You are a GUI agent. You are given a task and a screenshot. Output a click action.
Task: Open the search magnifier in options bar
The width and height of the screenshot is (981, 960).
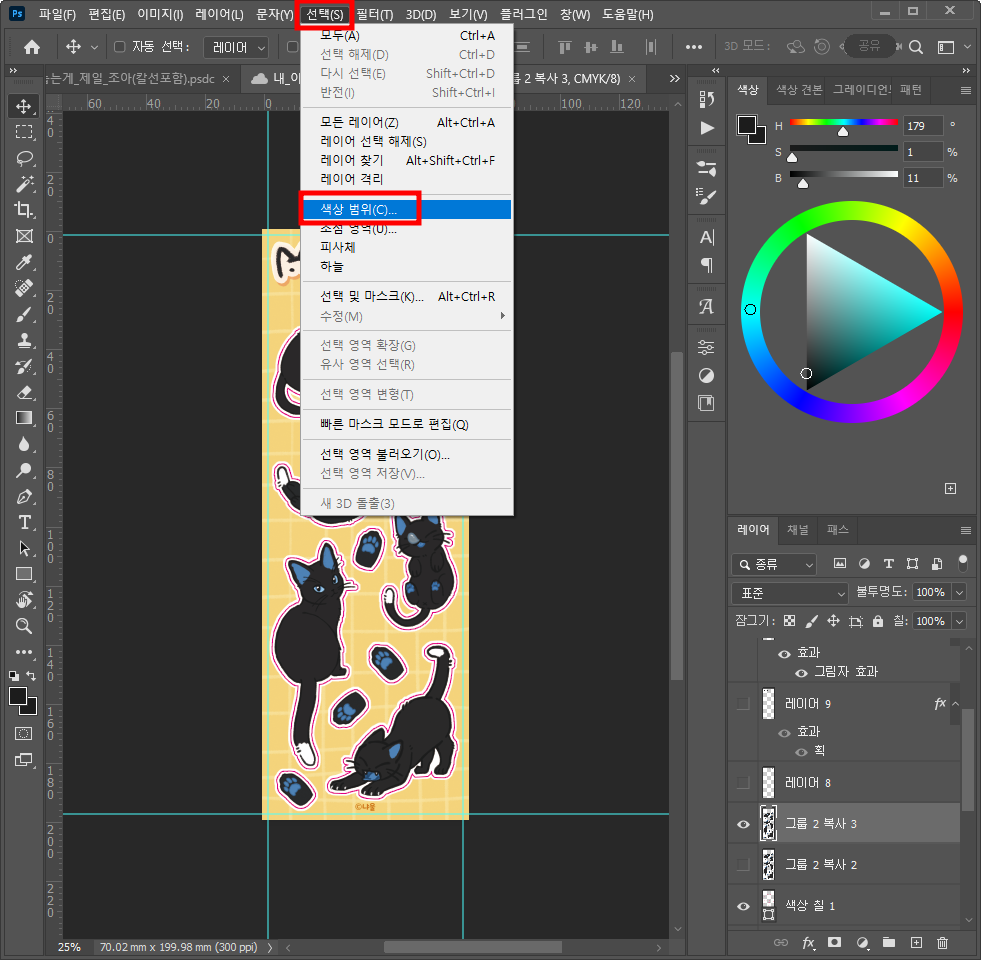coord(915,47)
